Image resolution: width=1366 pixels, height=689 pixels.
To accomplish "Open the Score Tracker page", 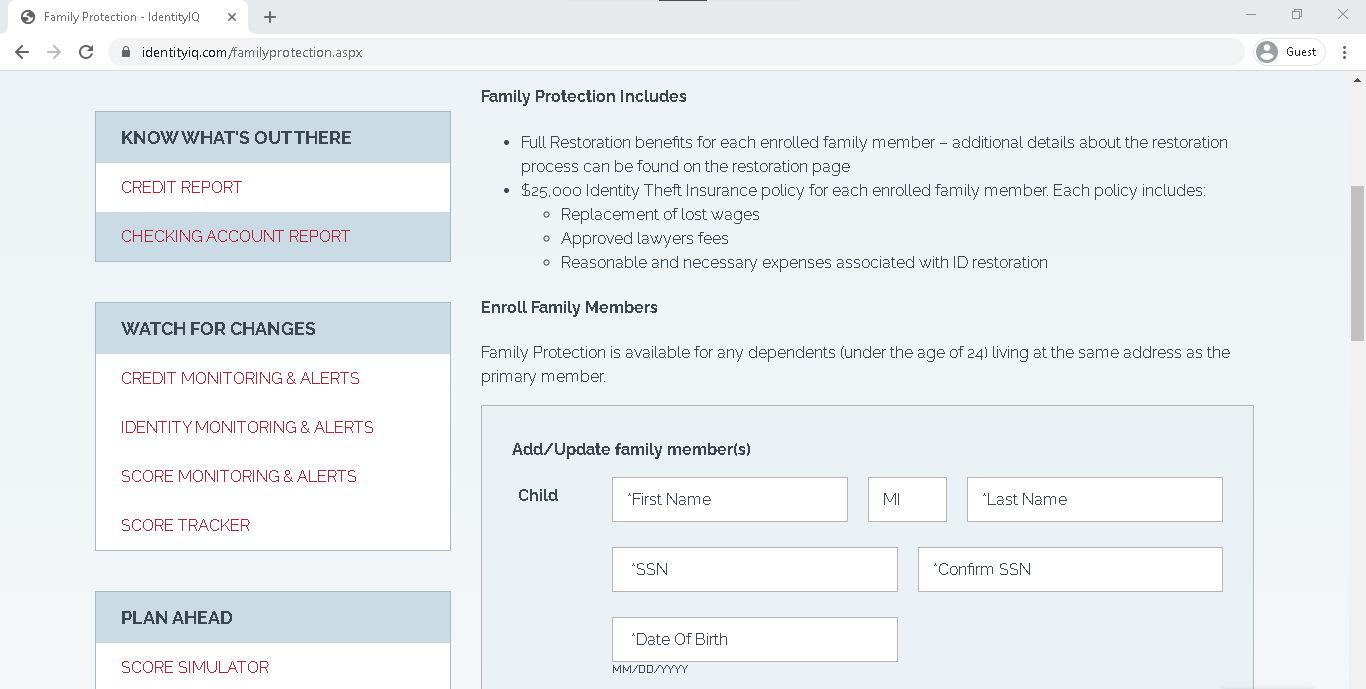I will [185, 524].
